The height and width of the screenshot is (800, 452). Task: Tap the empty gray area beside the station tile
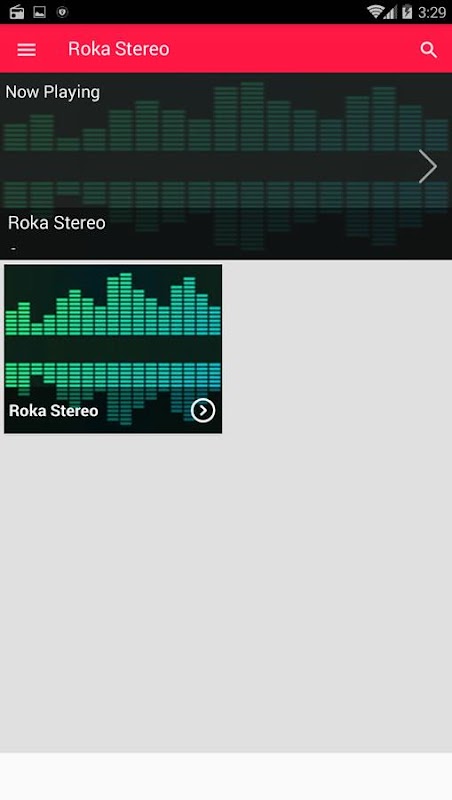point(337,349)
